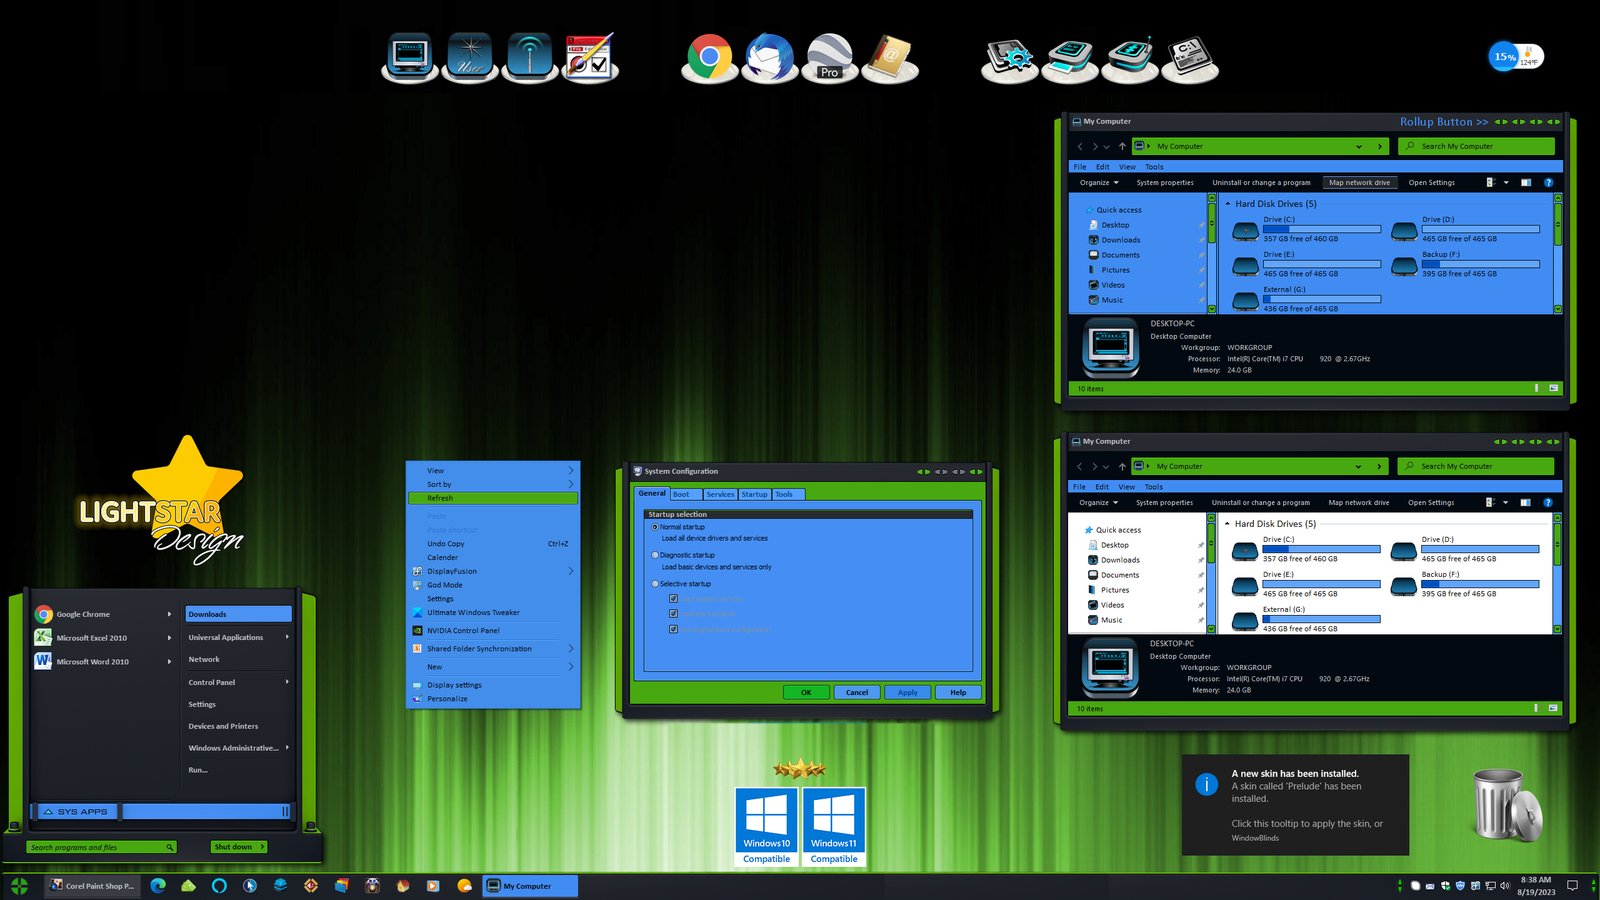Open view options dropdown arrow in lower My Computer window
This screenshot has width=1600, height=900.
pos(1505,503)
